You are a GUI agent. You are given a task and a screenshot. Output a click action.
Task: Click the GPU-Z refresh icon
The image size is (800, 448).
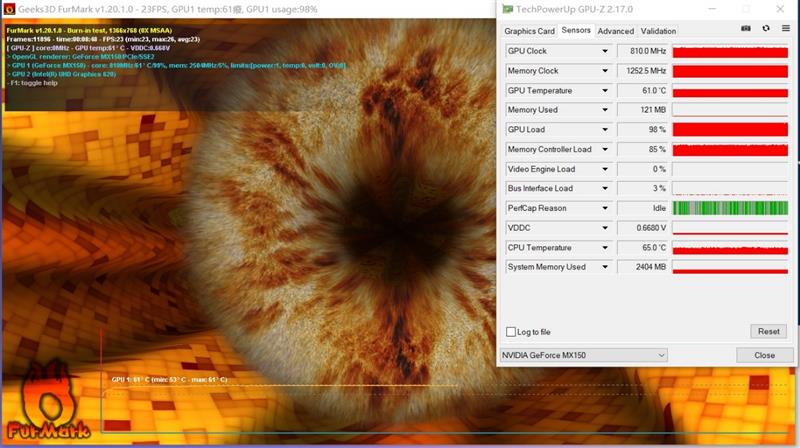click(766, 29)
